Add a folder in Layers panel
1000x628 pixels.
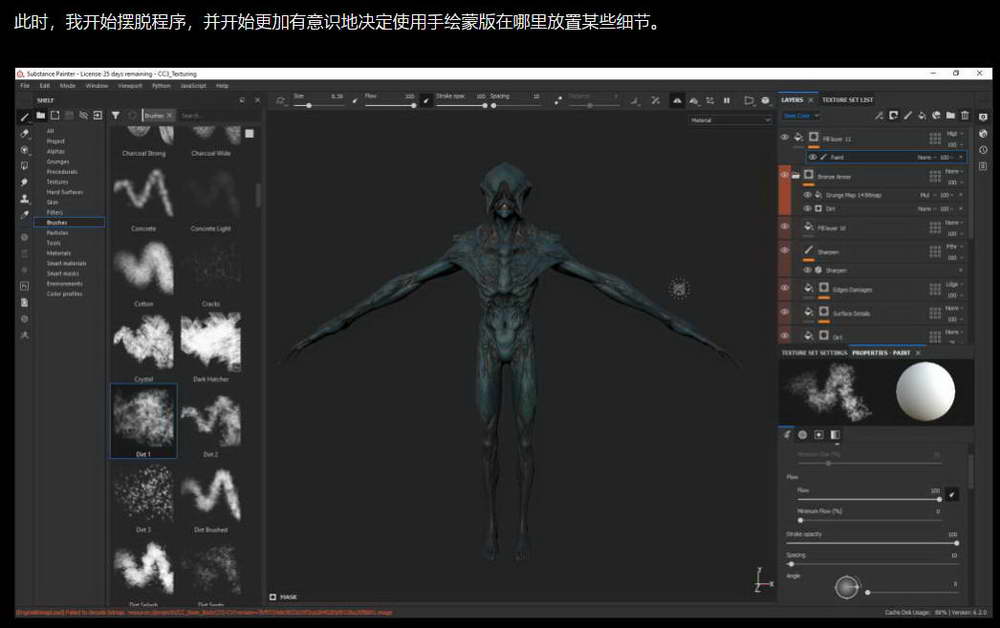950,115
